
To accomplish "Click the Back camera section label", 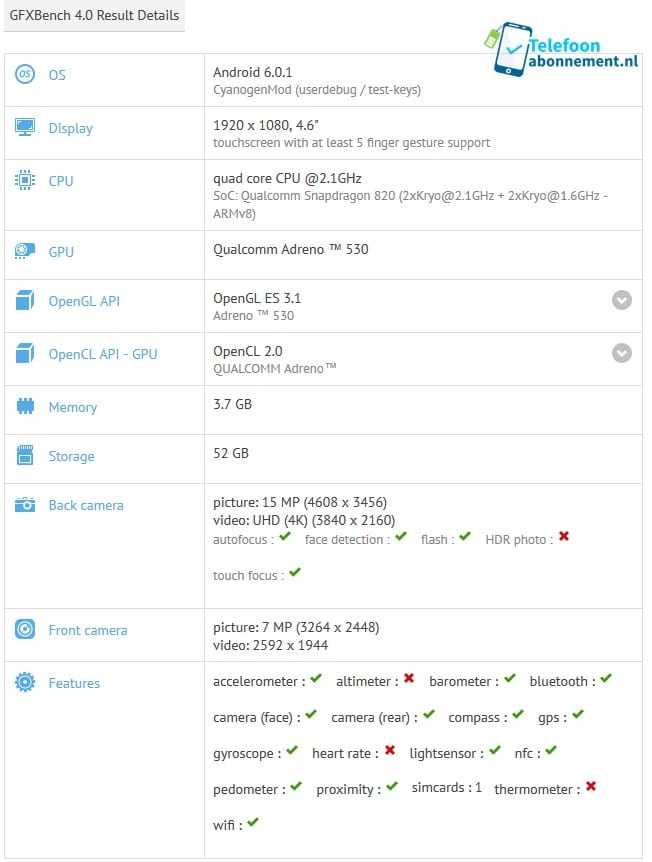I will (x=86, y=505).
